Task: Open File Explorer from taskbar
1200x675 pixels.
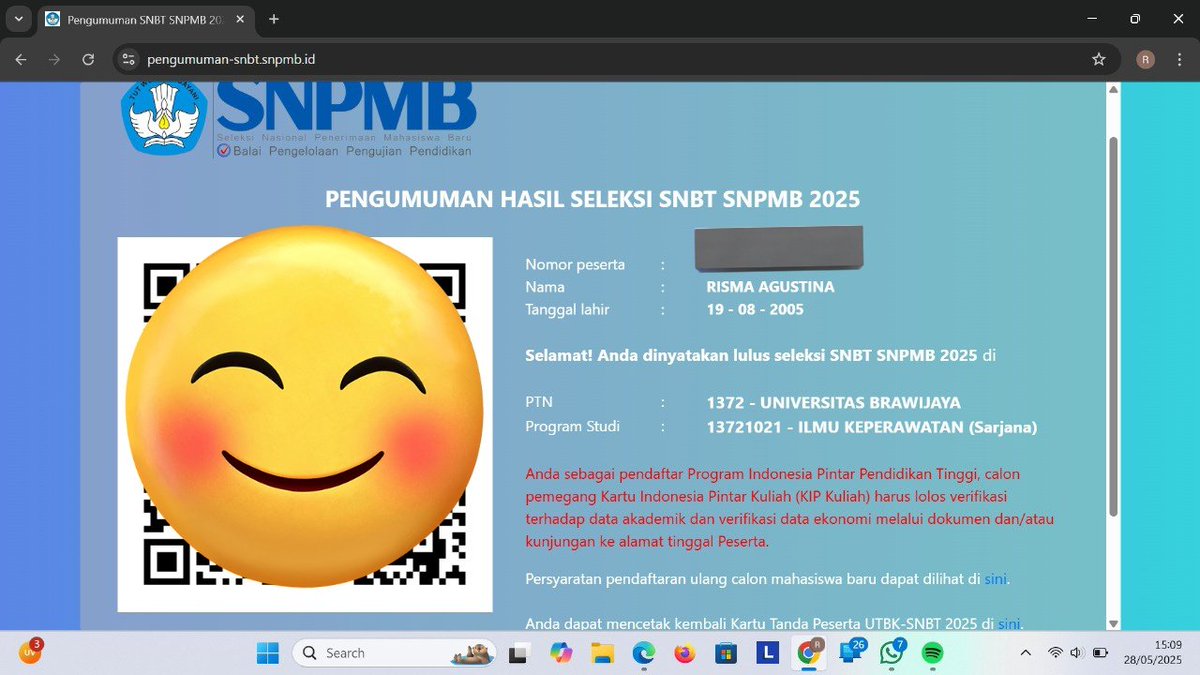Action: pos(602,653)
